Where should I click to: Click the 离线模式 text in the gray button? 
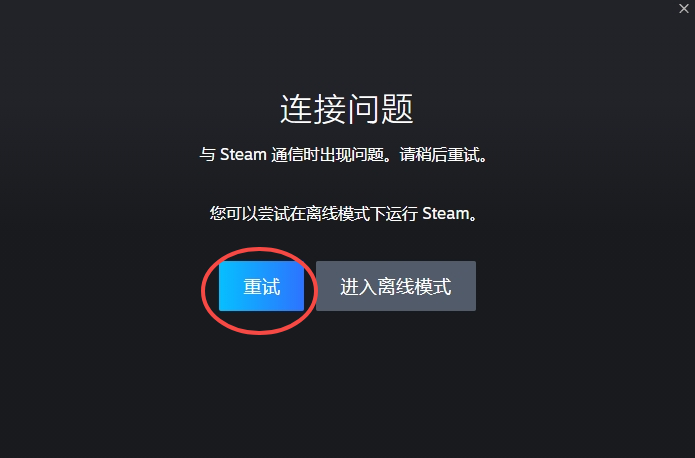point(414,286)
